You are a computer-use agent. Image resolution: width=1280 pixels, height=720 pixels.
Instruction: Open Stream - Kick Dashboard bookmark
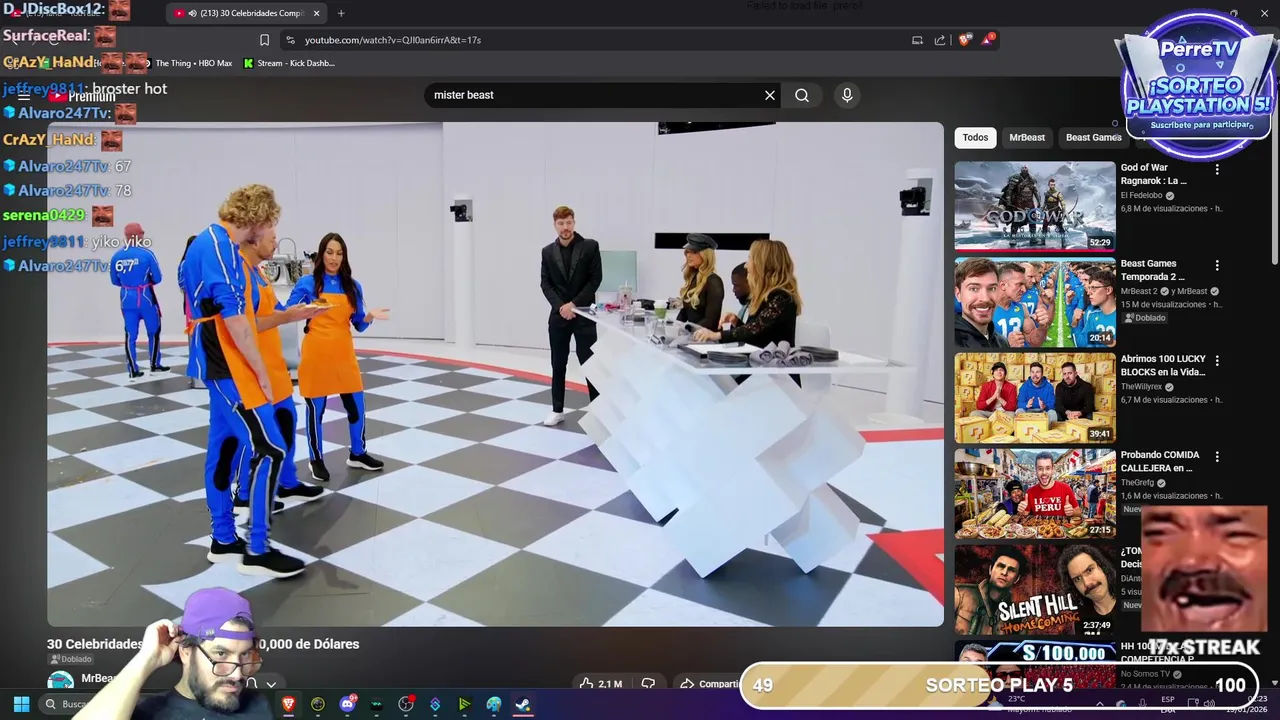click(x=290, y=63)
